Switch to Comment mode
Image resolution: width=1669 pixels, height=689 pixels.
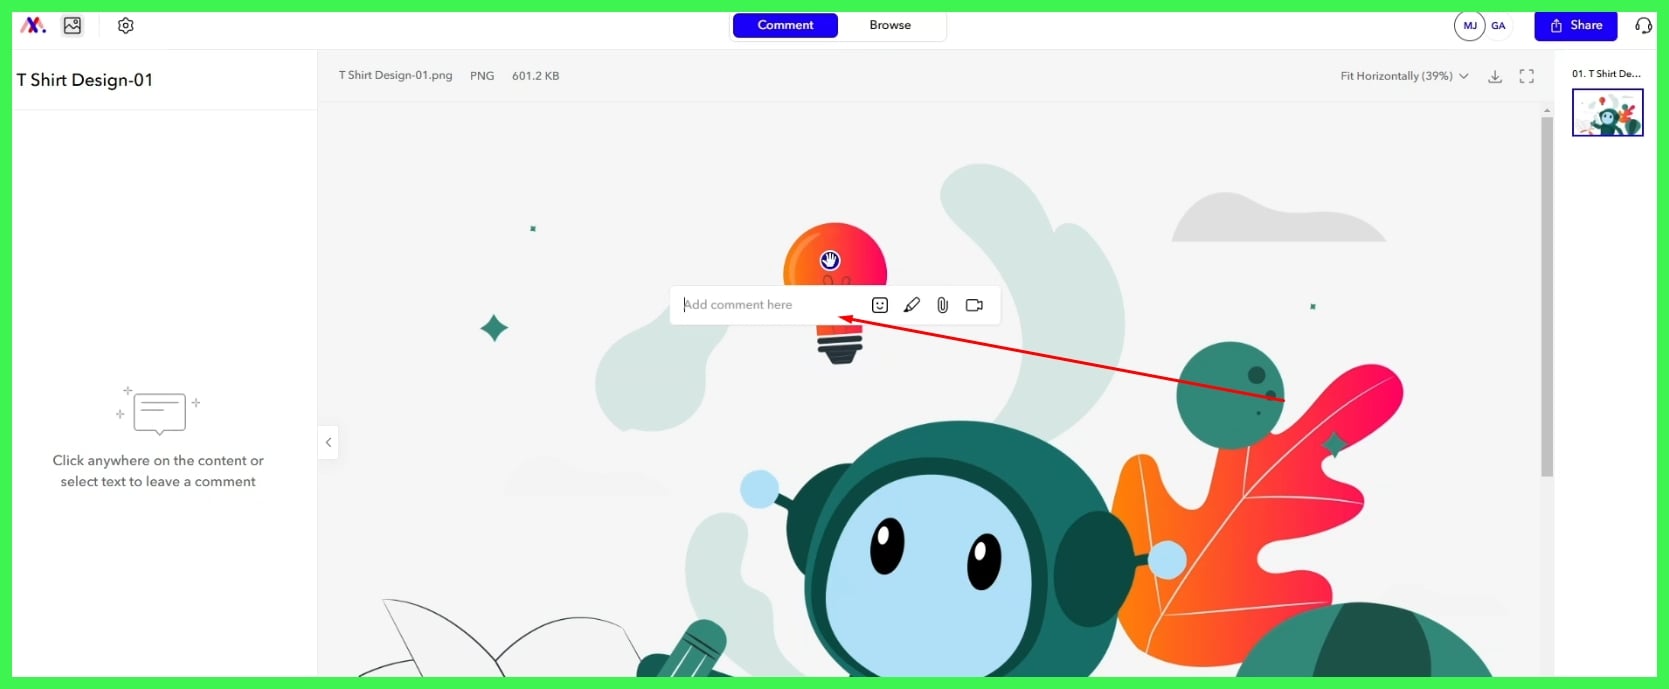(785, 25)
